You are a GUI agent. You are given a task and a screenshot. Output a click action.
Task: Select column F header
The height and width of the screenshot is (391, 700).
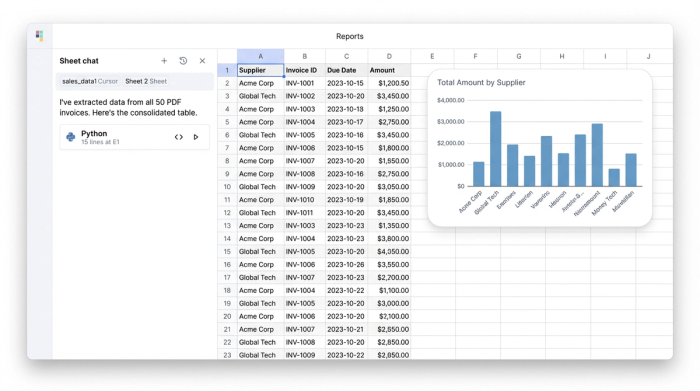click(x=475, y=56)
